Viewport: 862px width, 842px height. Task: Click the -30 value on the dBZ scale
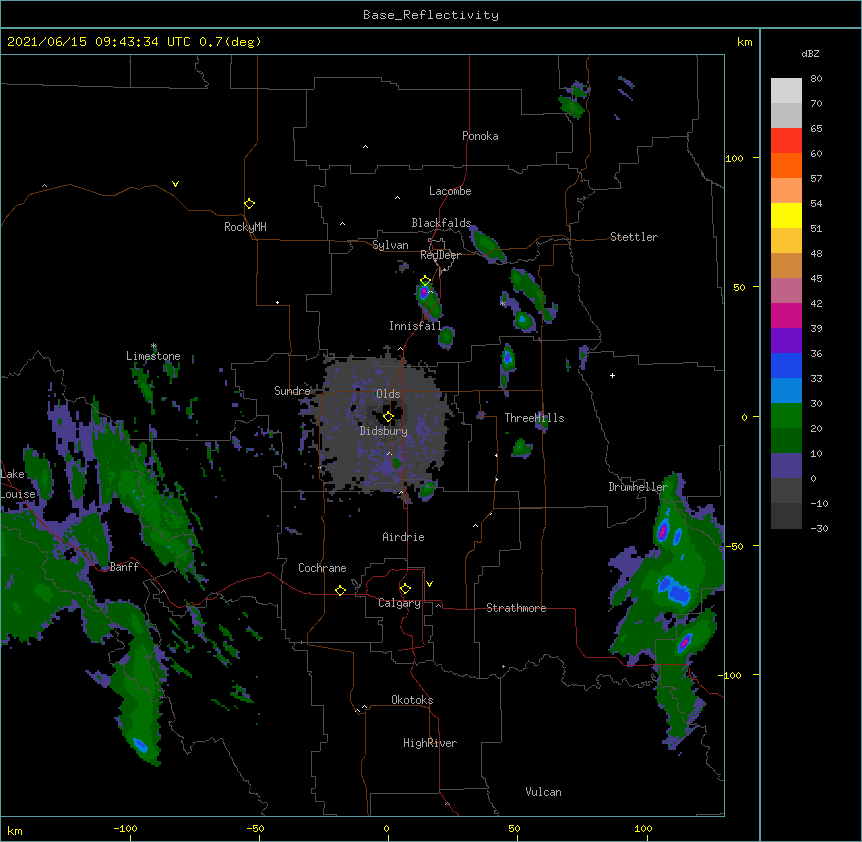[819, 528]
